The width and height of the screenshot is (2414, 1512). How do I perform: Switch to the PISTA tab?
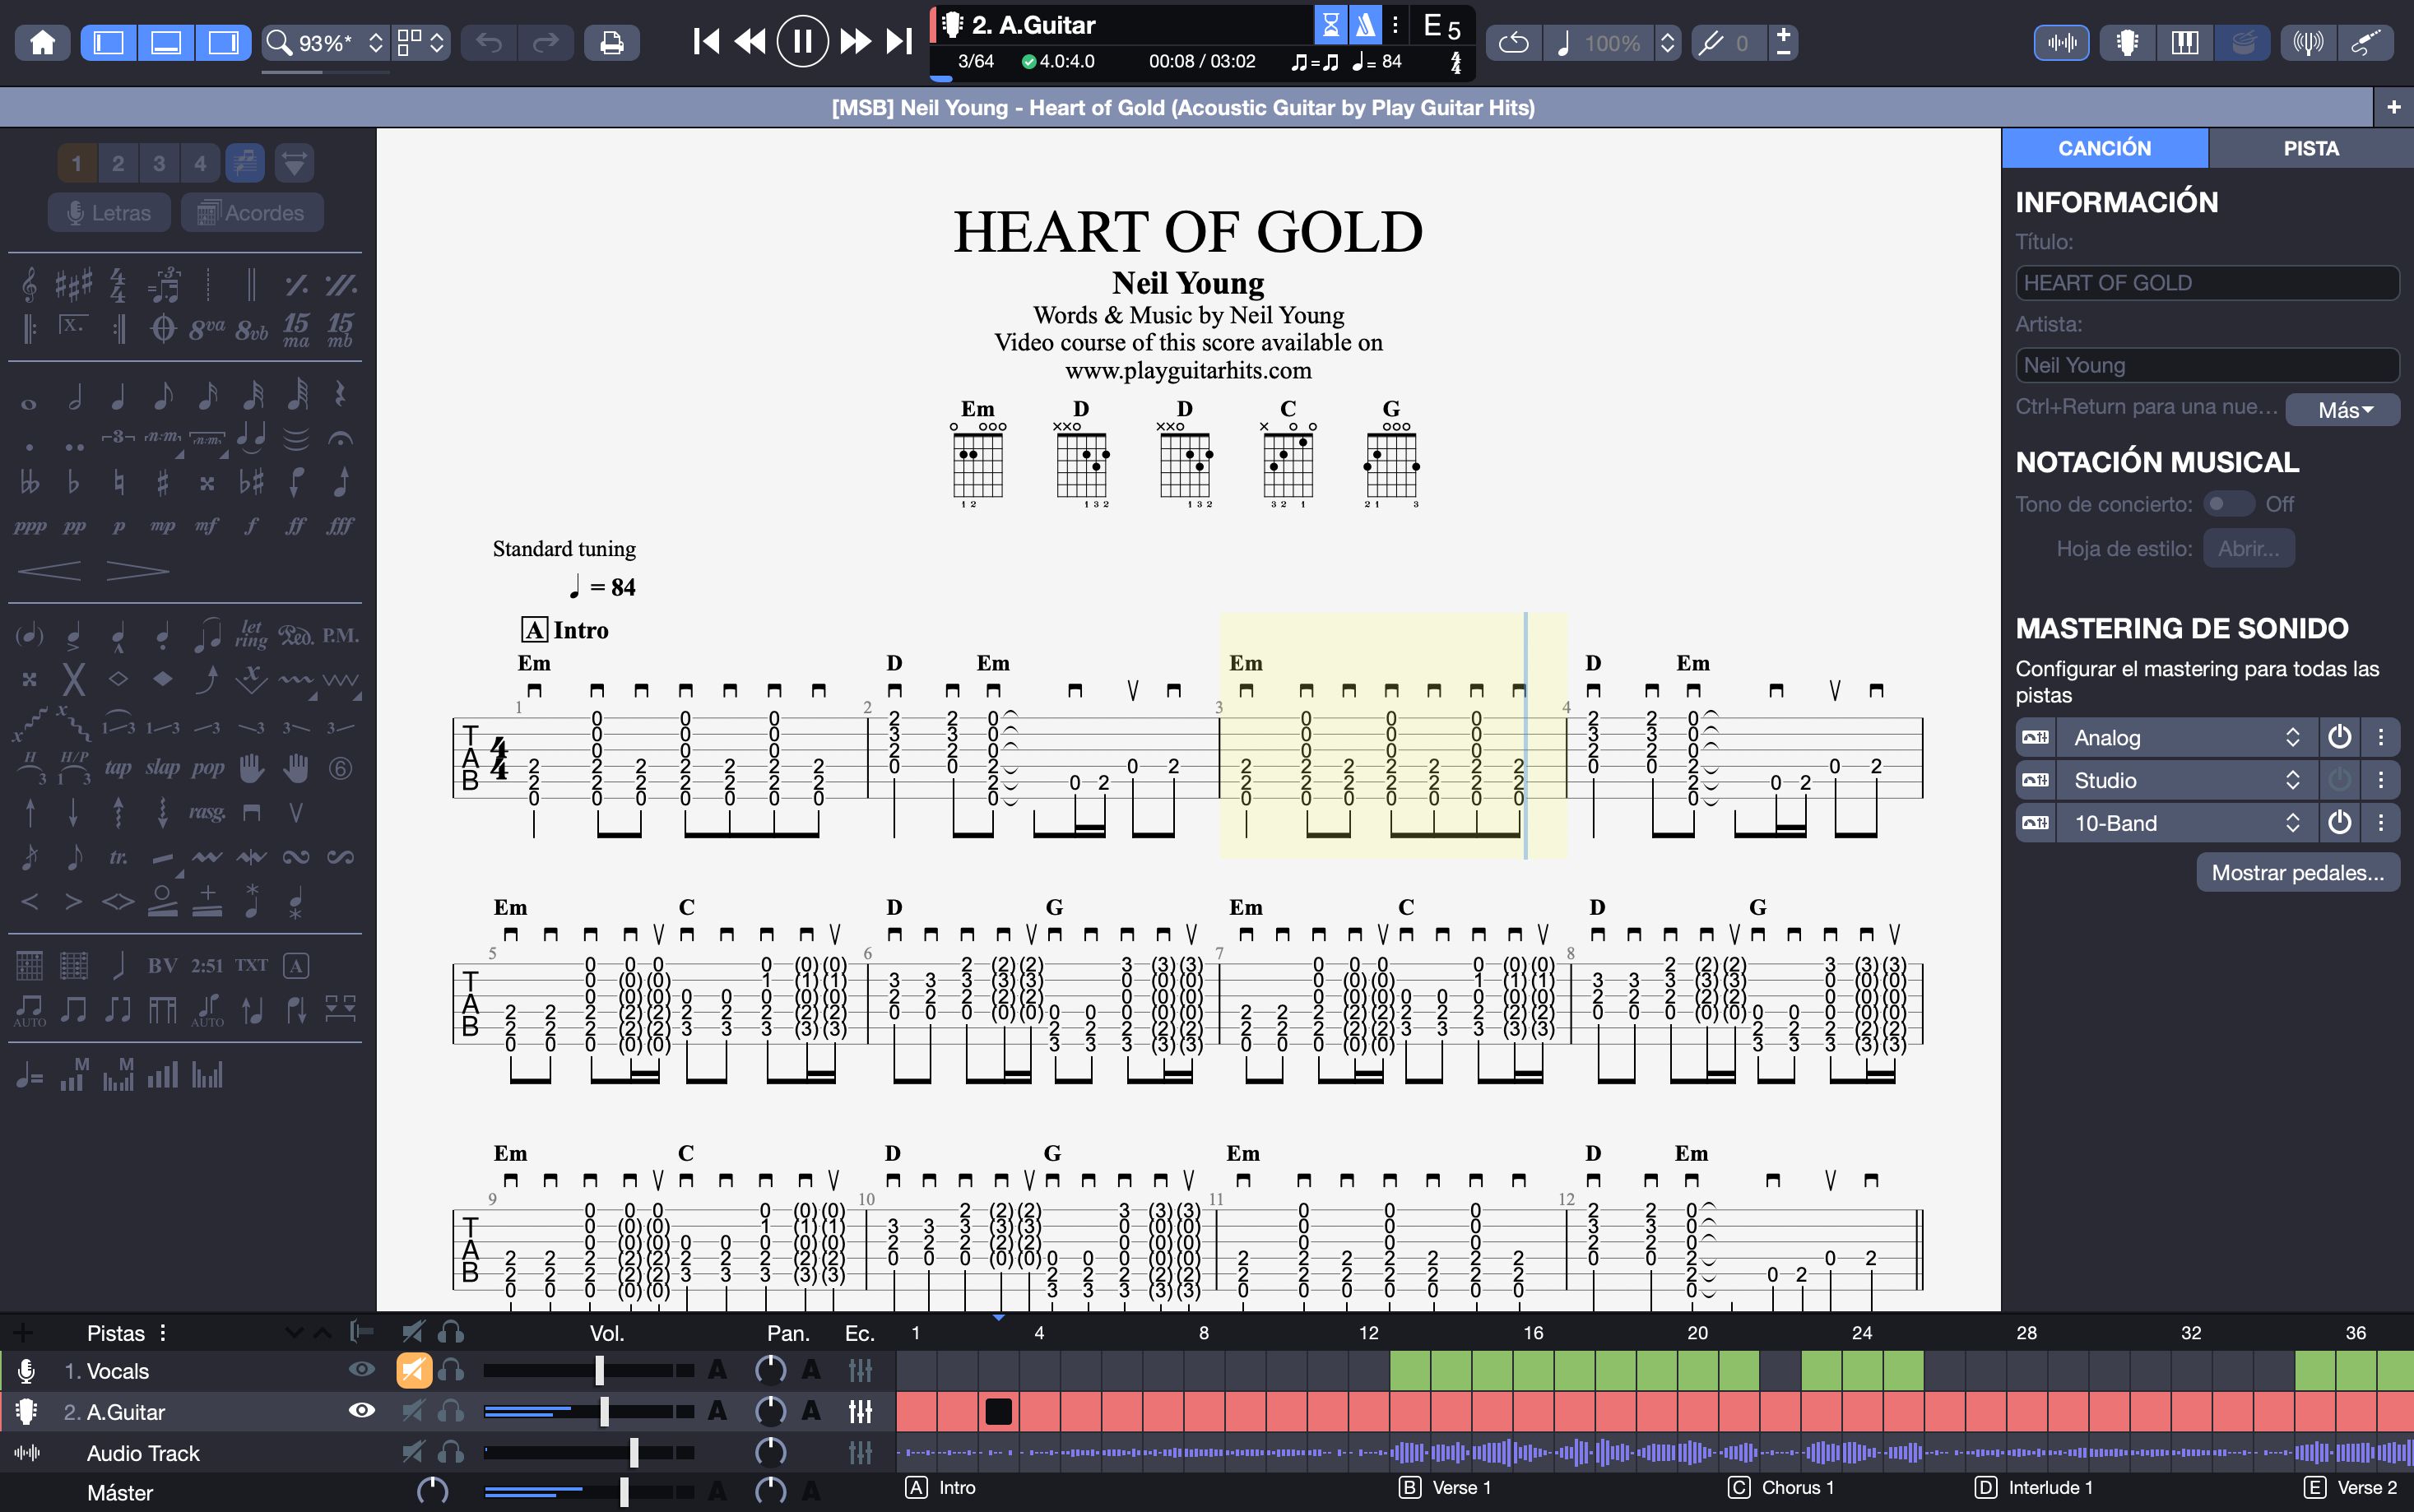coord(2311,148)
